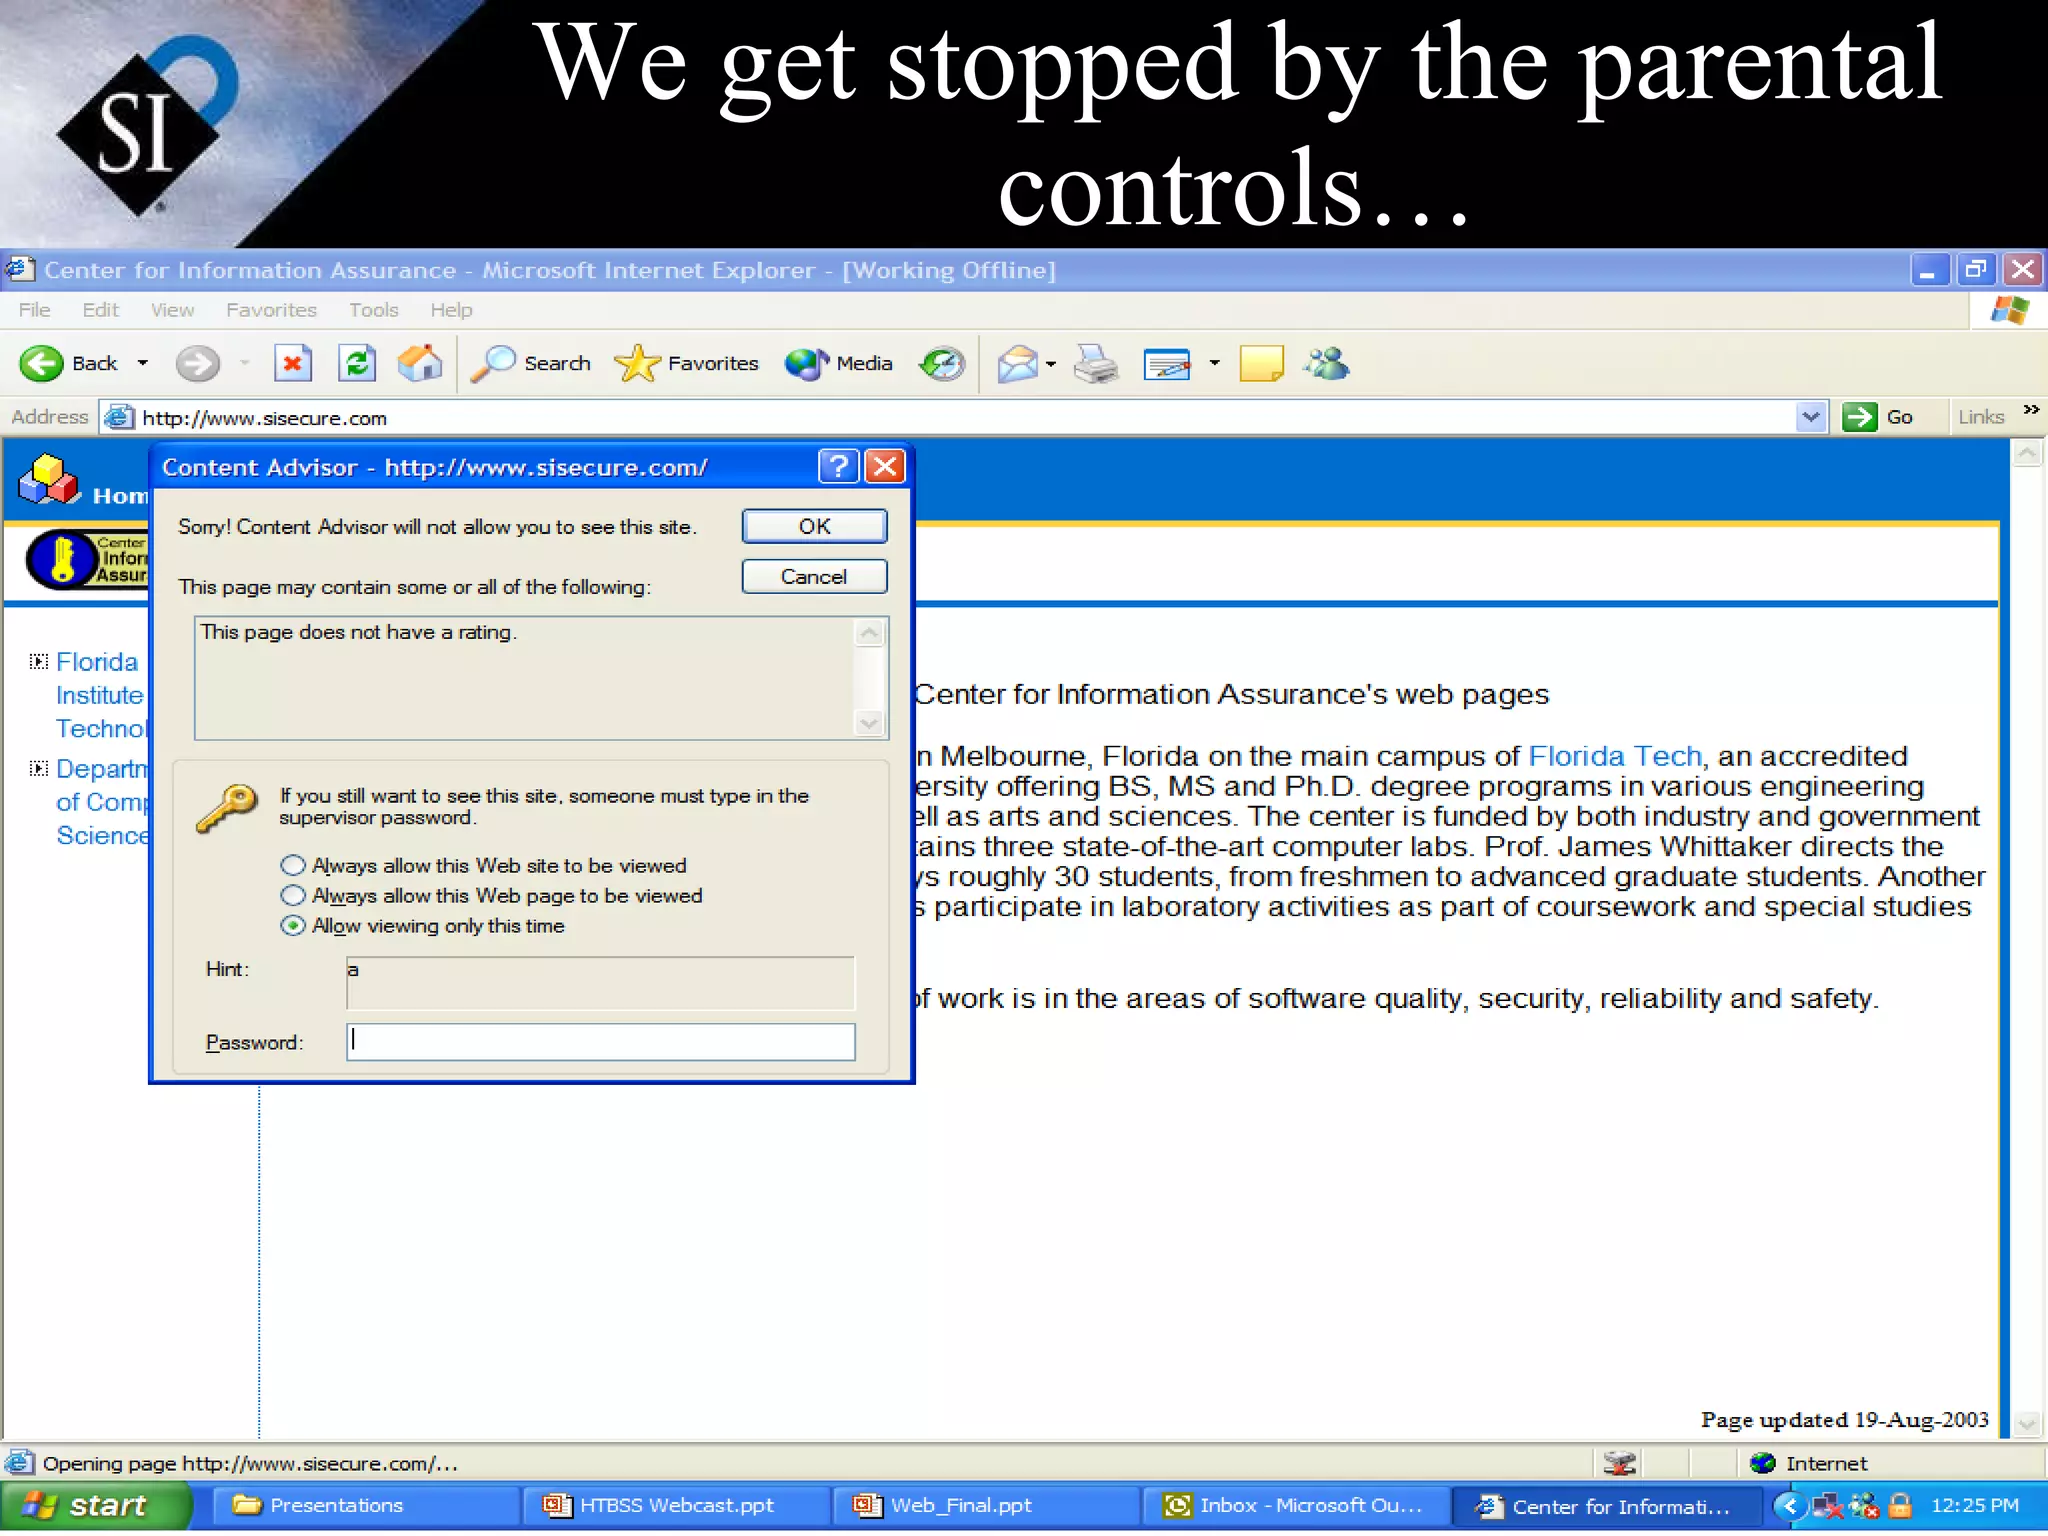The image size is (2048, 1536).
Task: Click the Windows flag logo in IE
Action: pyautogui.click(x=2009, y=310)
